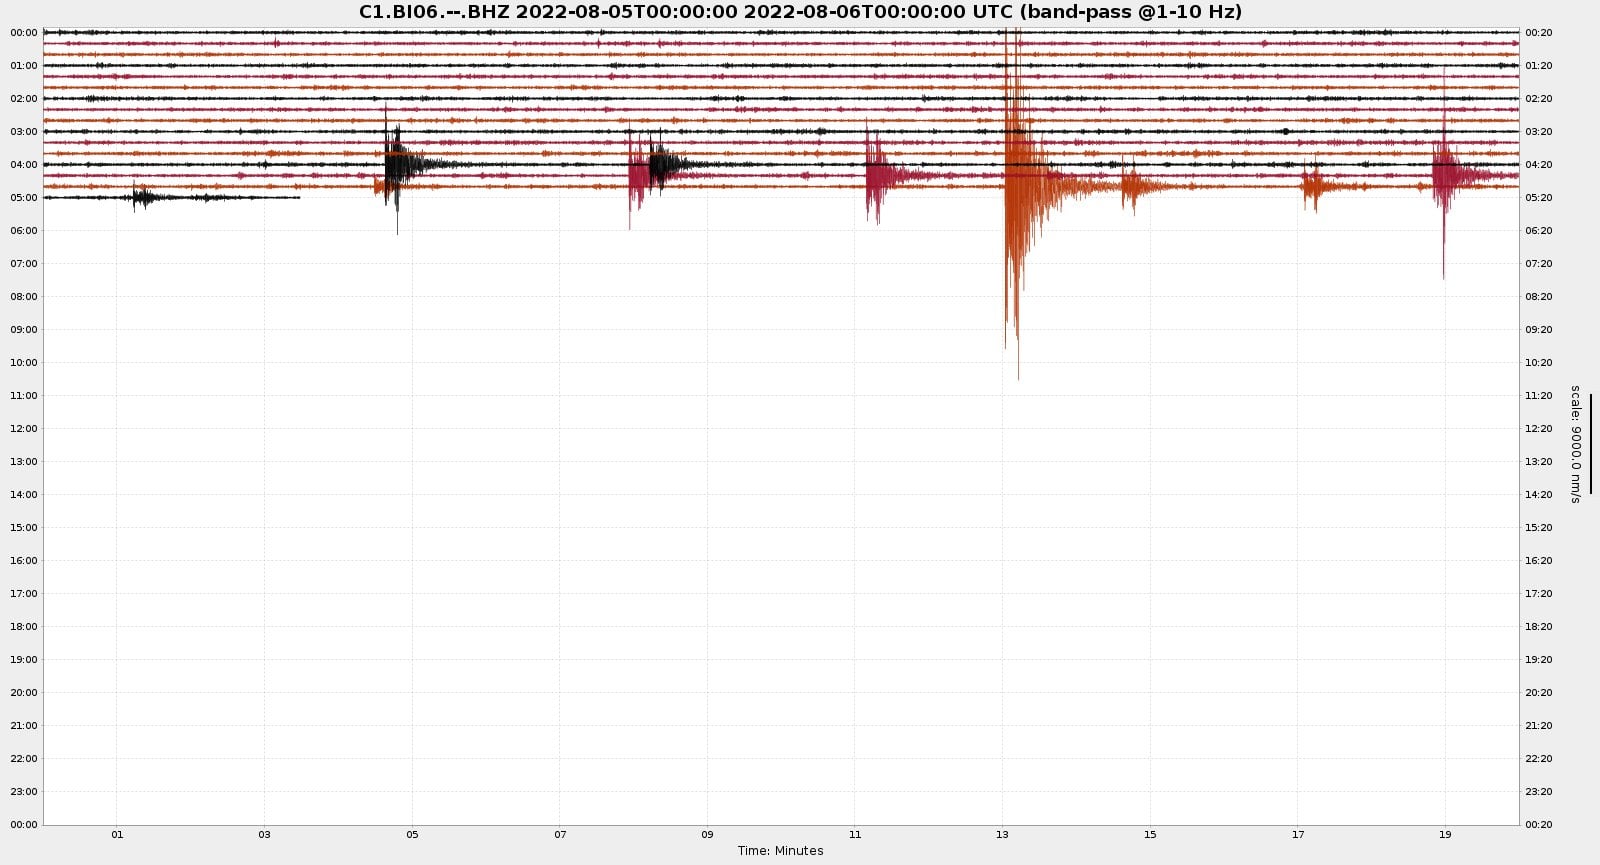Click the right axis label 10:20
The image size is (1600, 865).
pos(1539,363)
